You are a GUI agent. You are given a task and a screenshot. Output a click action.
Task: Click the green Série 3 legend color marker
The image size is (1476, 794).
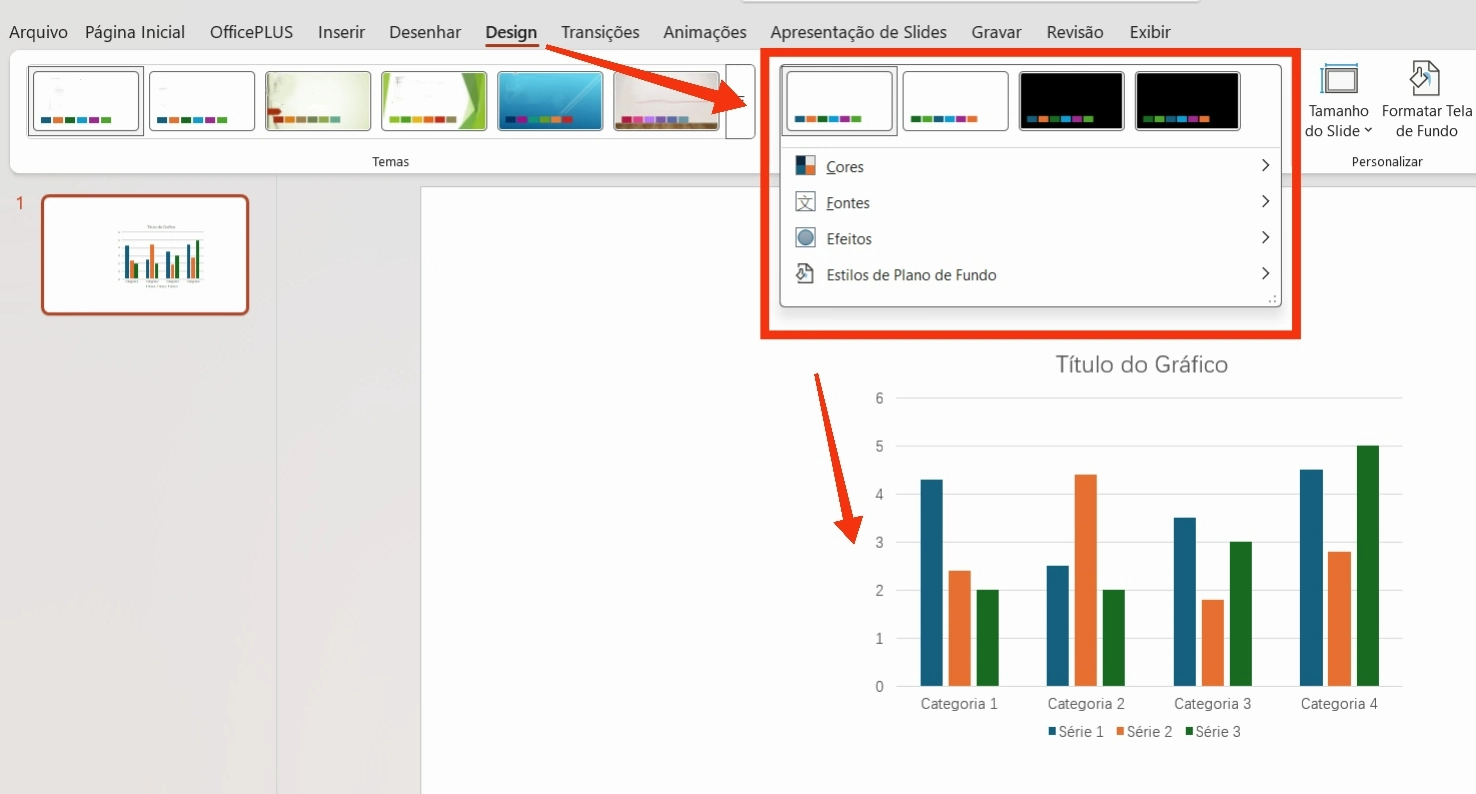[1189, 732]
